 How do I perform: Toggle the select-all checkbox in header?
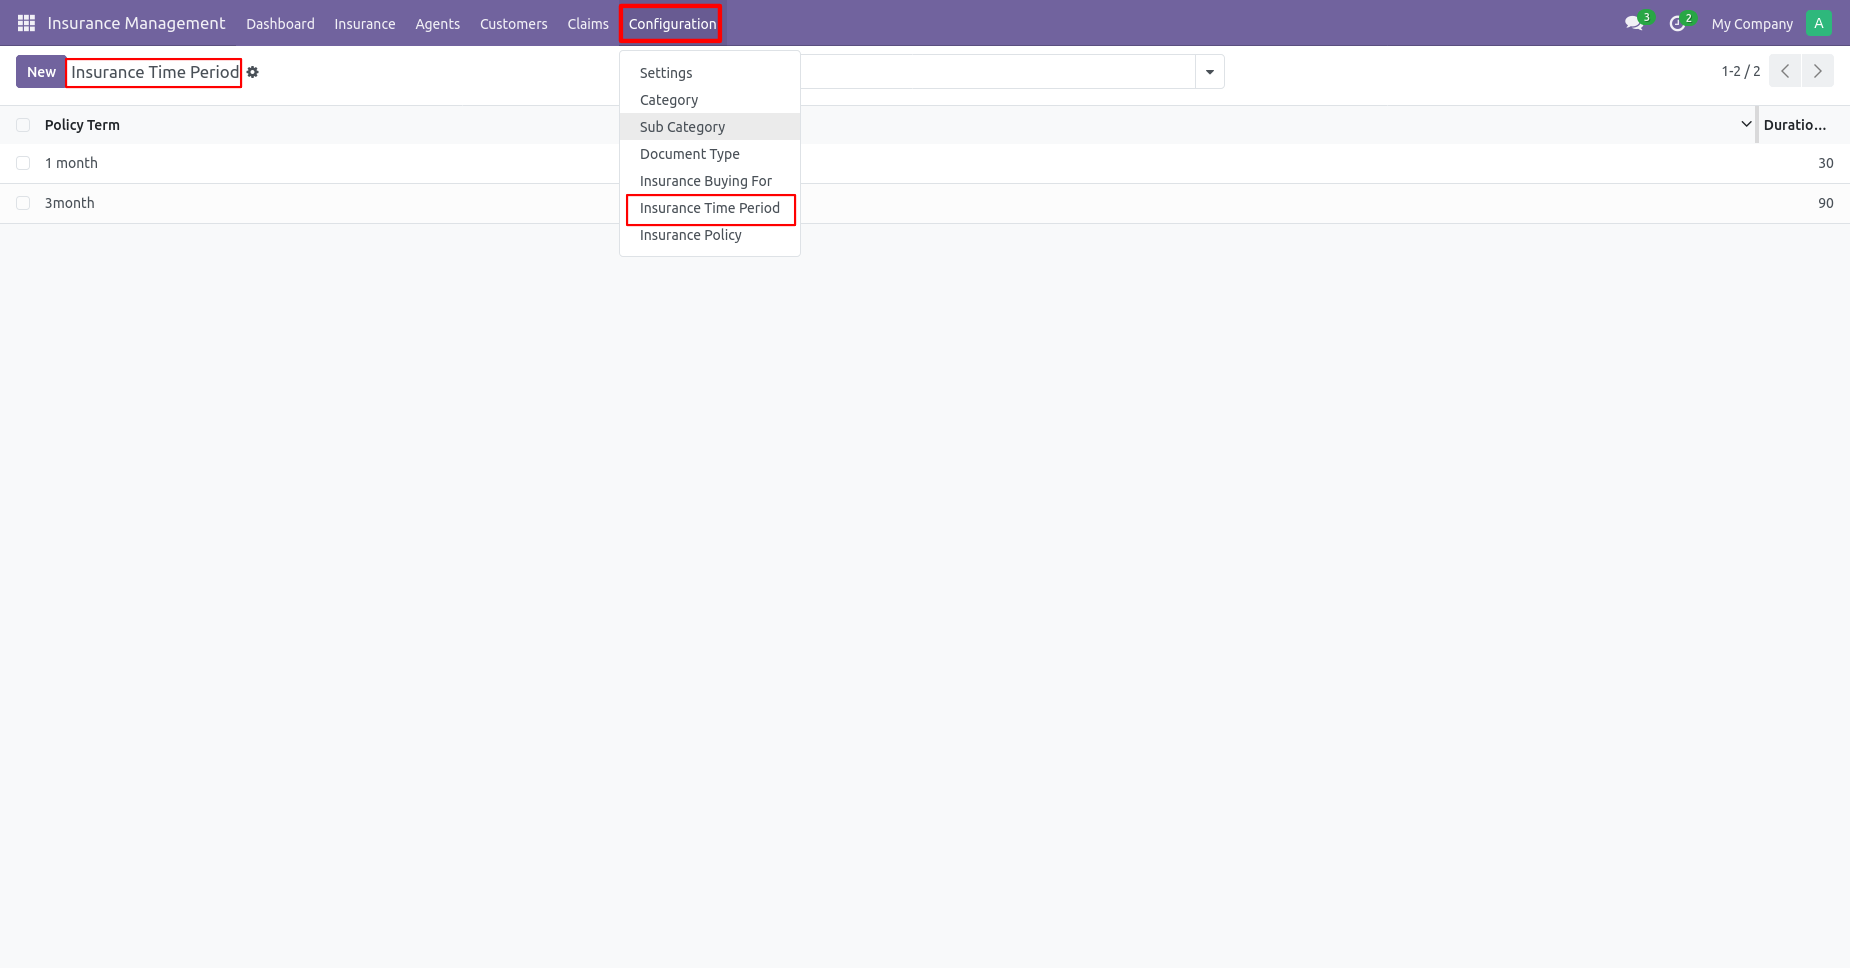tap(23, 125)
